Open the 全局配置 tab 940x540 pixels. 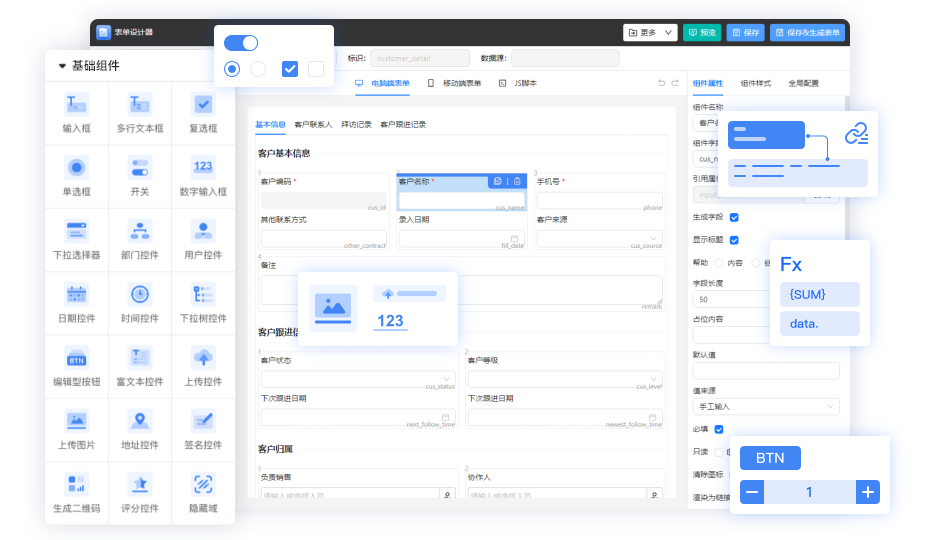(803, 83)
